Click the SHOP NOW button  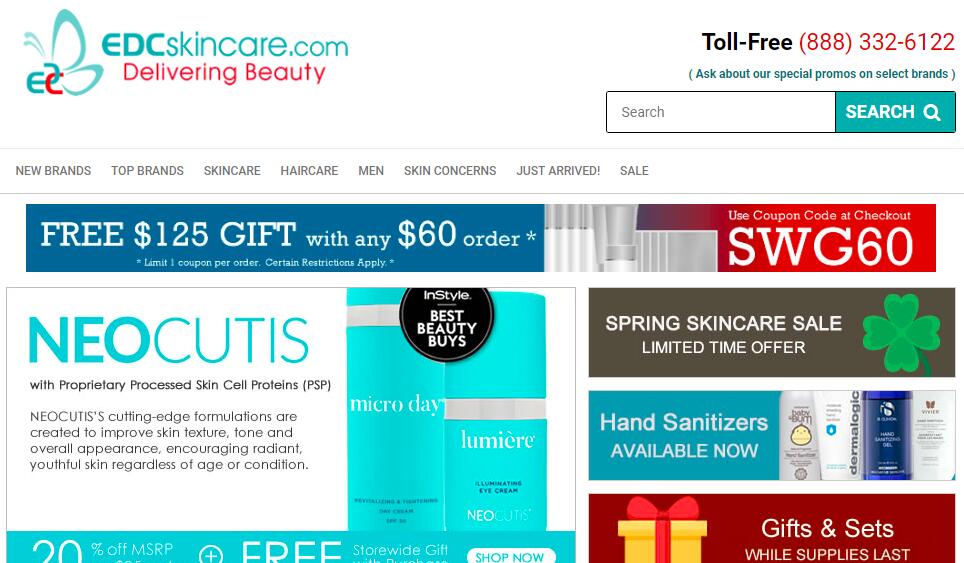click(x=510, y=556)
